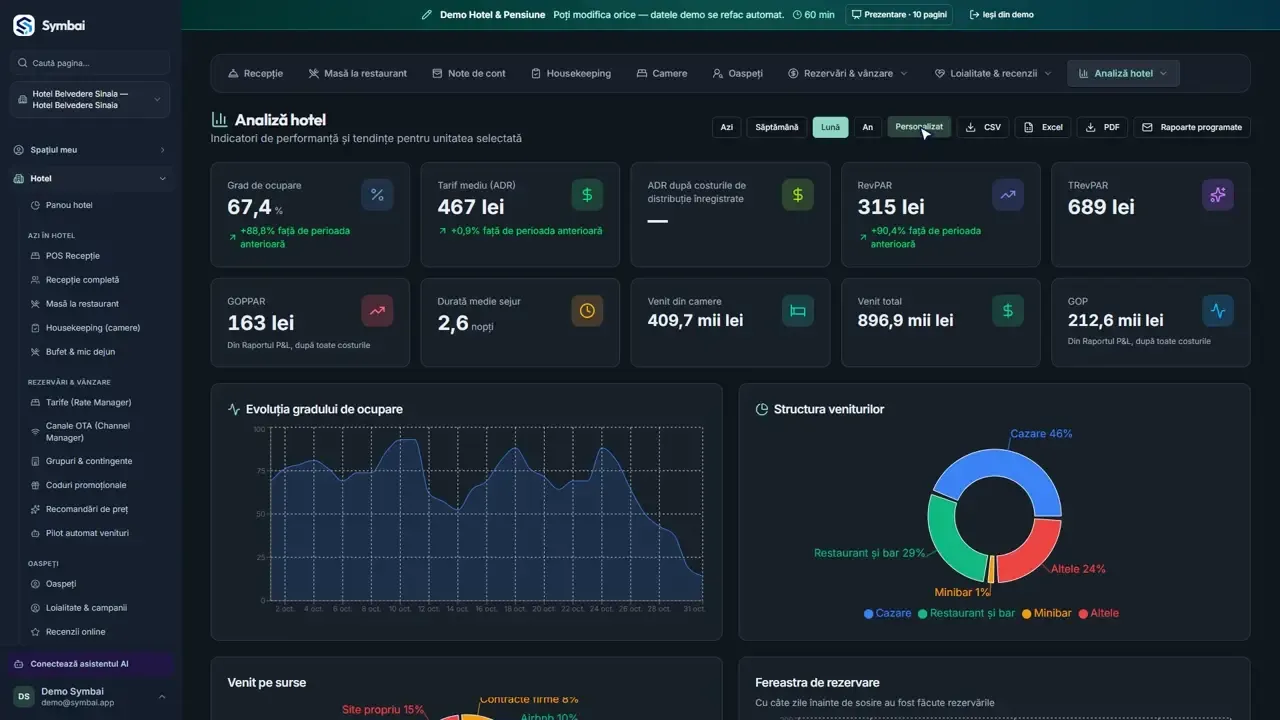Click the Symbai logo icon
Screen dimensions: 1280x720
(24, 25)
